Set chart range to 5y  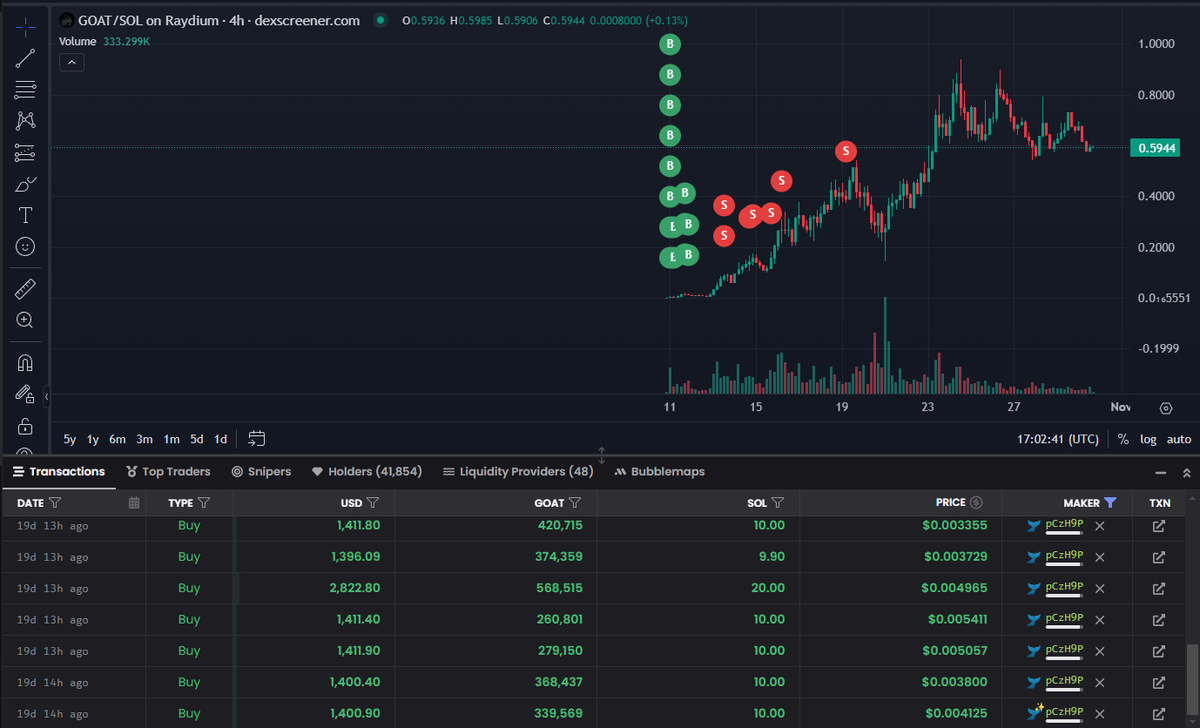[69, 439]
